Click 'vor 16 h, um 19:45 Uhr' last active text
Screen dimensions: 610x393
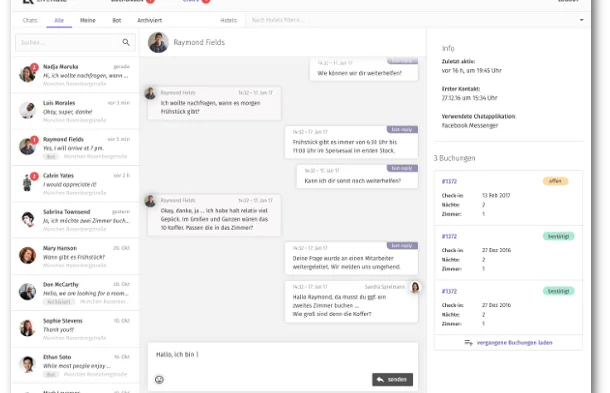coord(472,70)
